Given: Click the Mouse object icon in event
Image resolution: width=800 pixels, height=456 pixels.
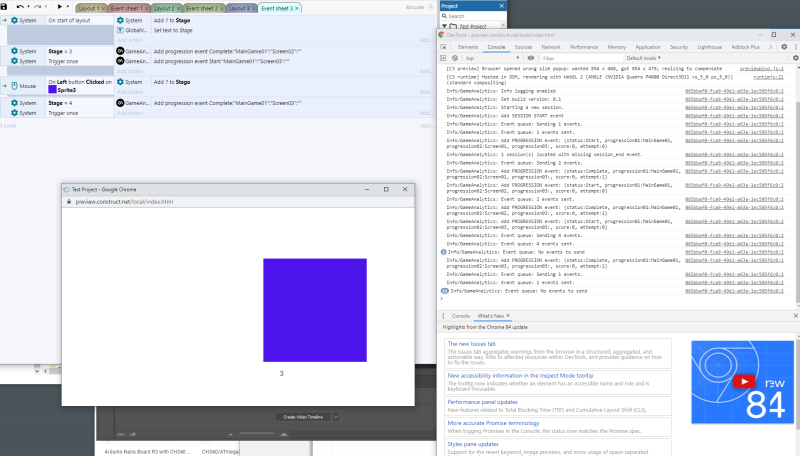Looking at the screenshot, I should pyautogui.click(x=14, y=86).
